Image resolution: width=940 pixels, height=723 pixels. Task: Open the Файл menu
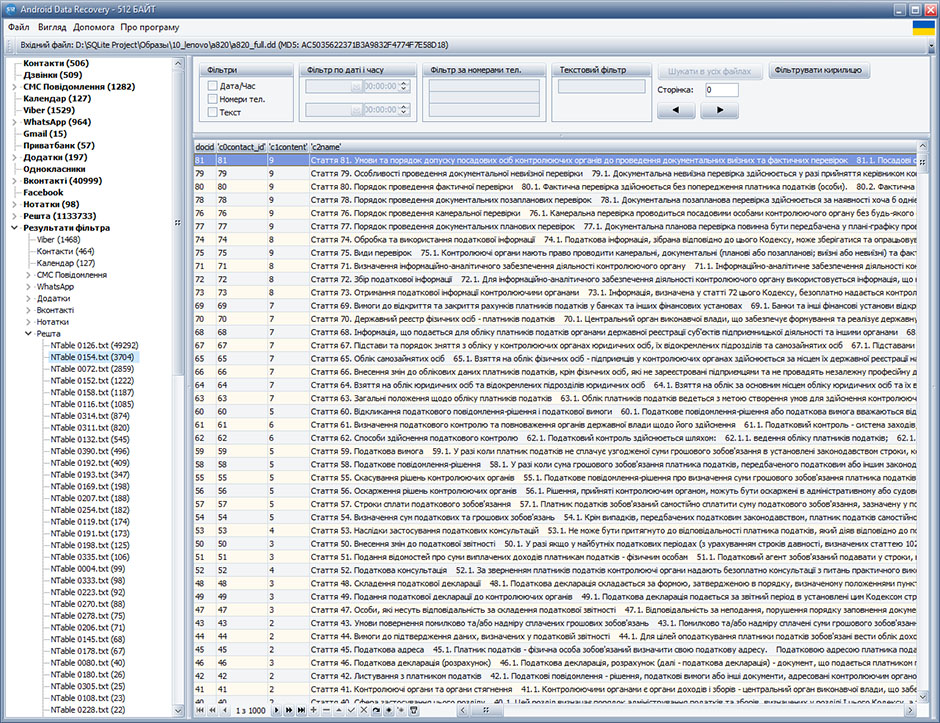(18, 27)
